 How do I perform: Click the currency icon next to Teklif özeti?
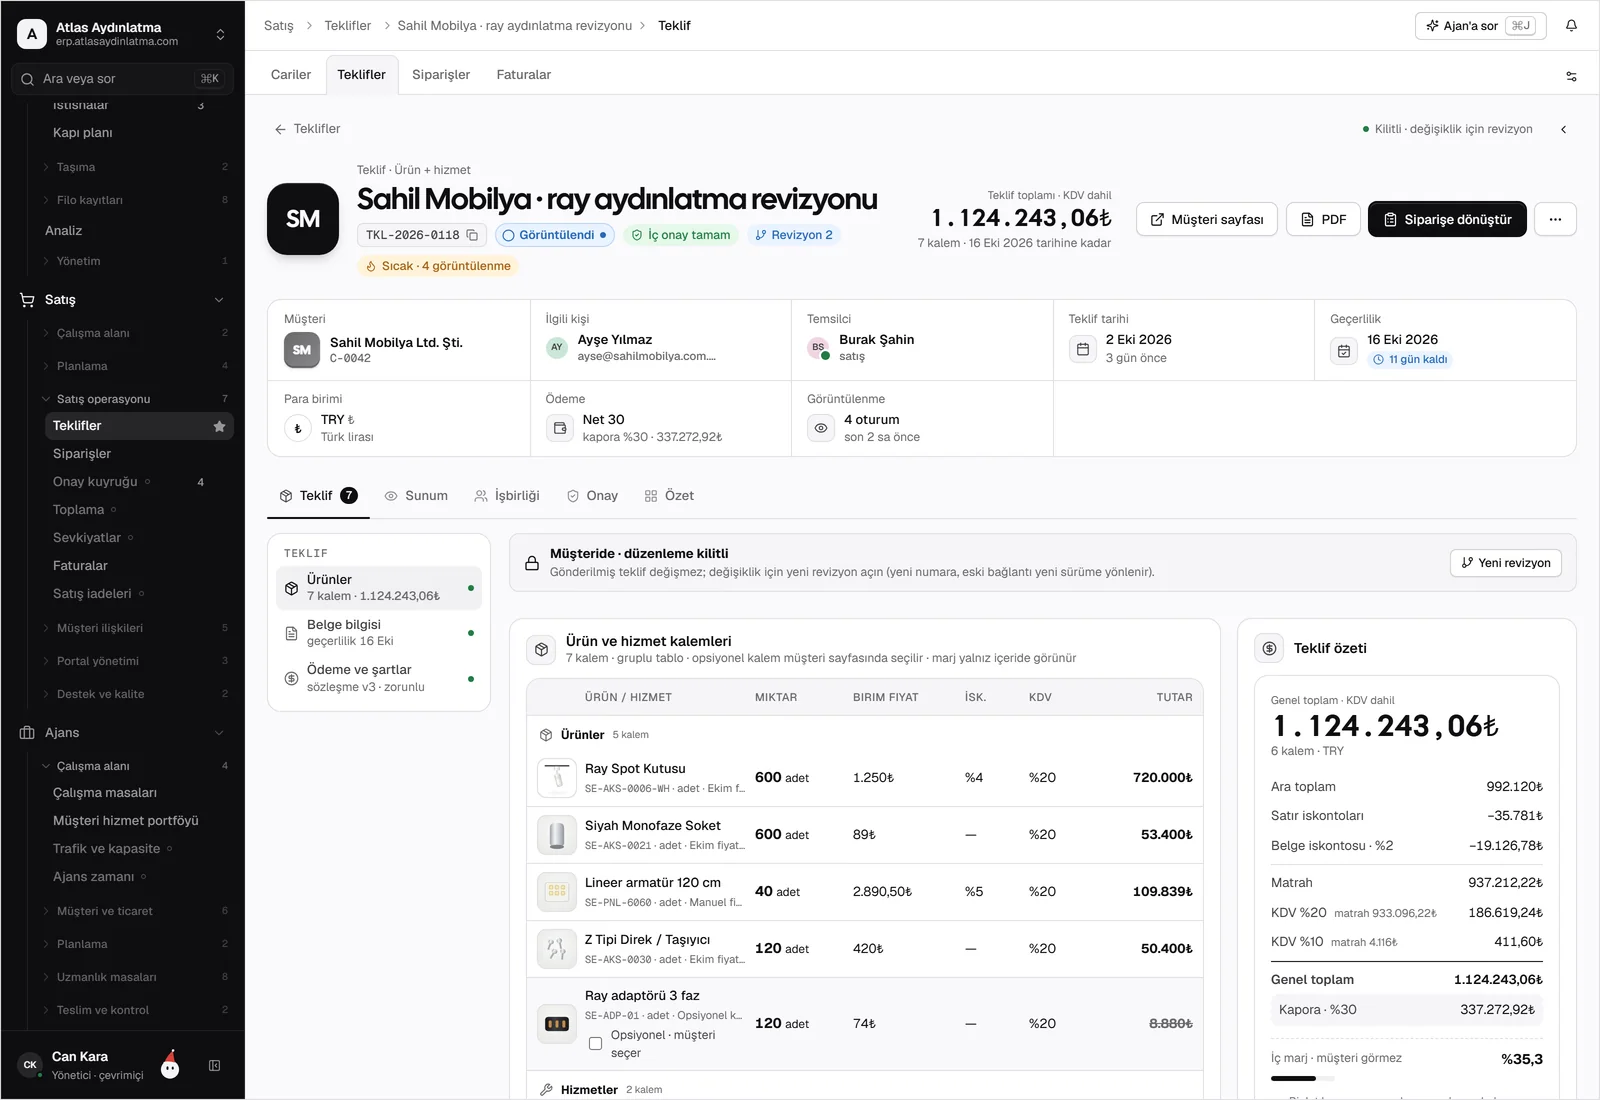(1269, 648)
